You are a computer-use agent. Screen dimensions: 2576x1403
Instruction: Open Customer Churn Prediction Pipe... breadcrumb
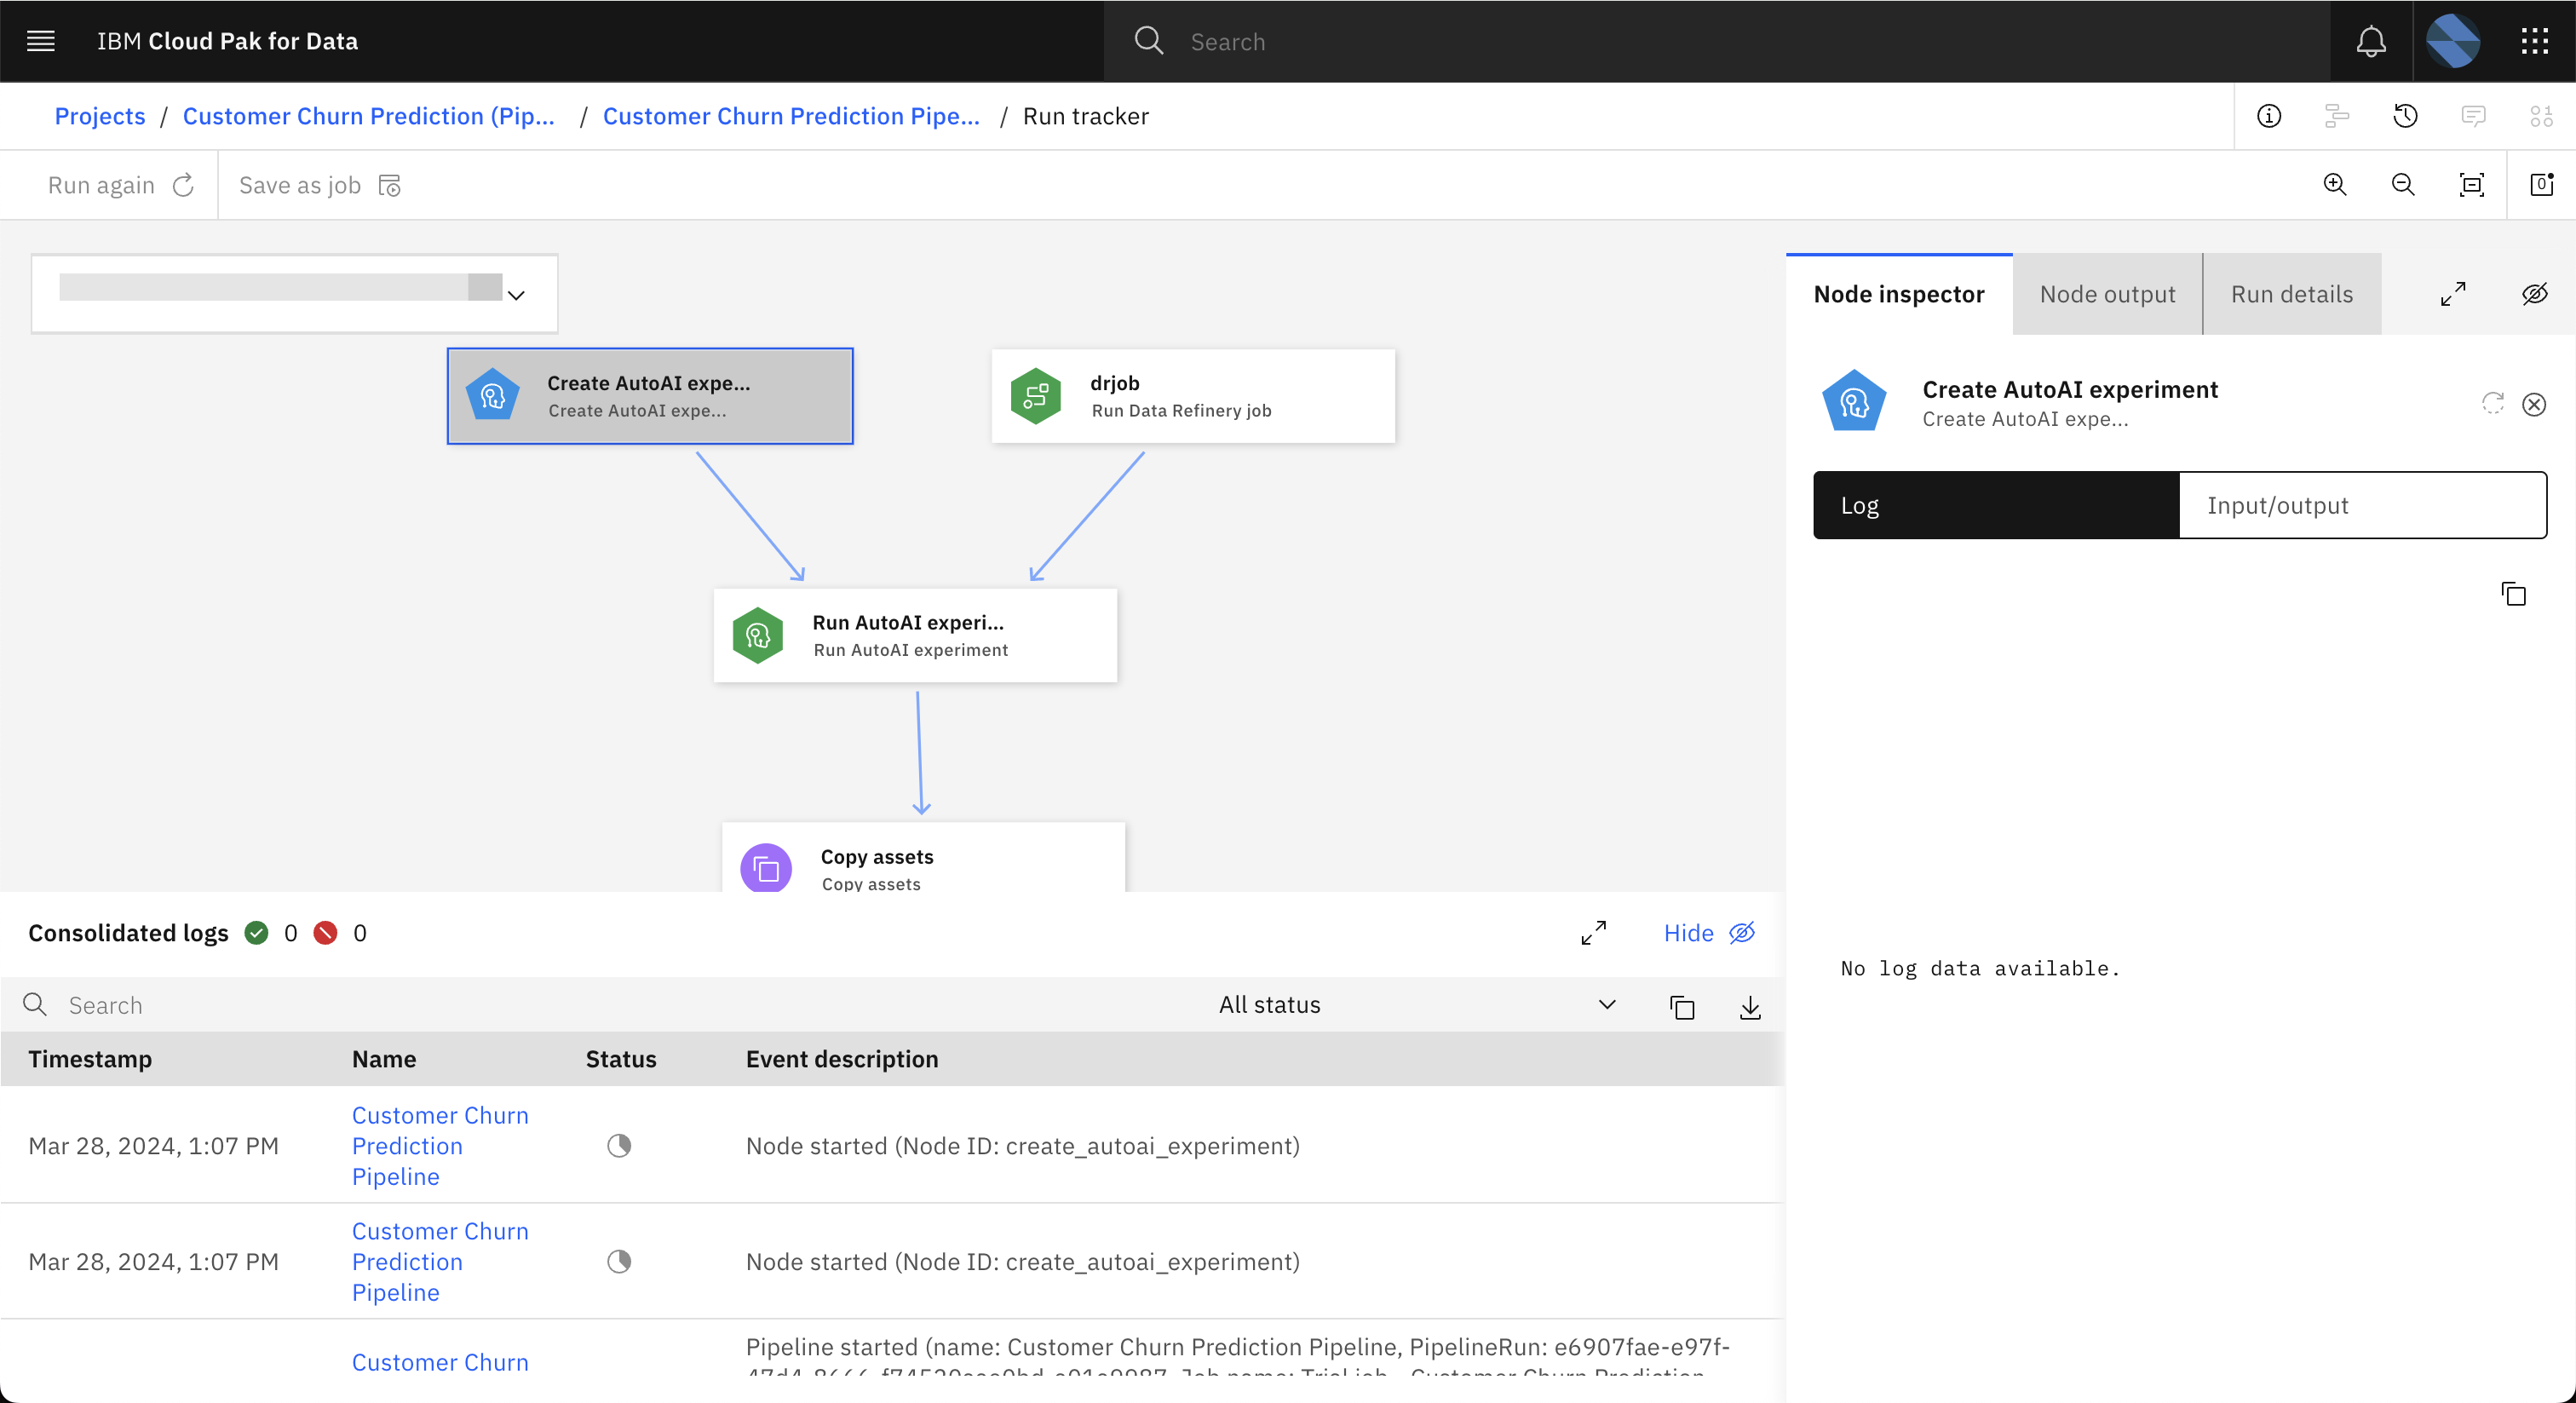click(x=791, y=116)
